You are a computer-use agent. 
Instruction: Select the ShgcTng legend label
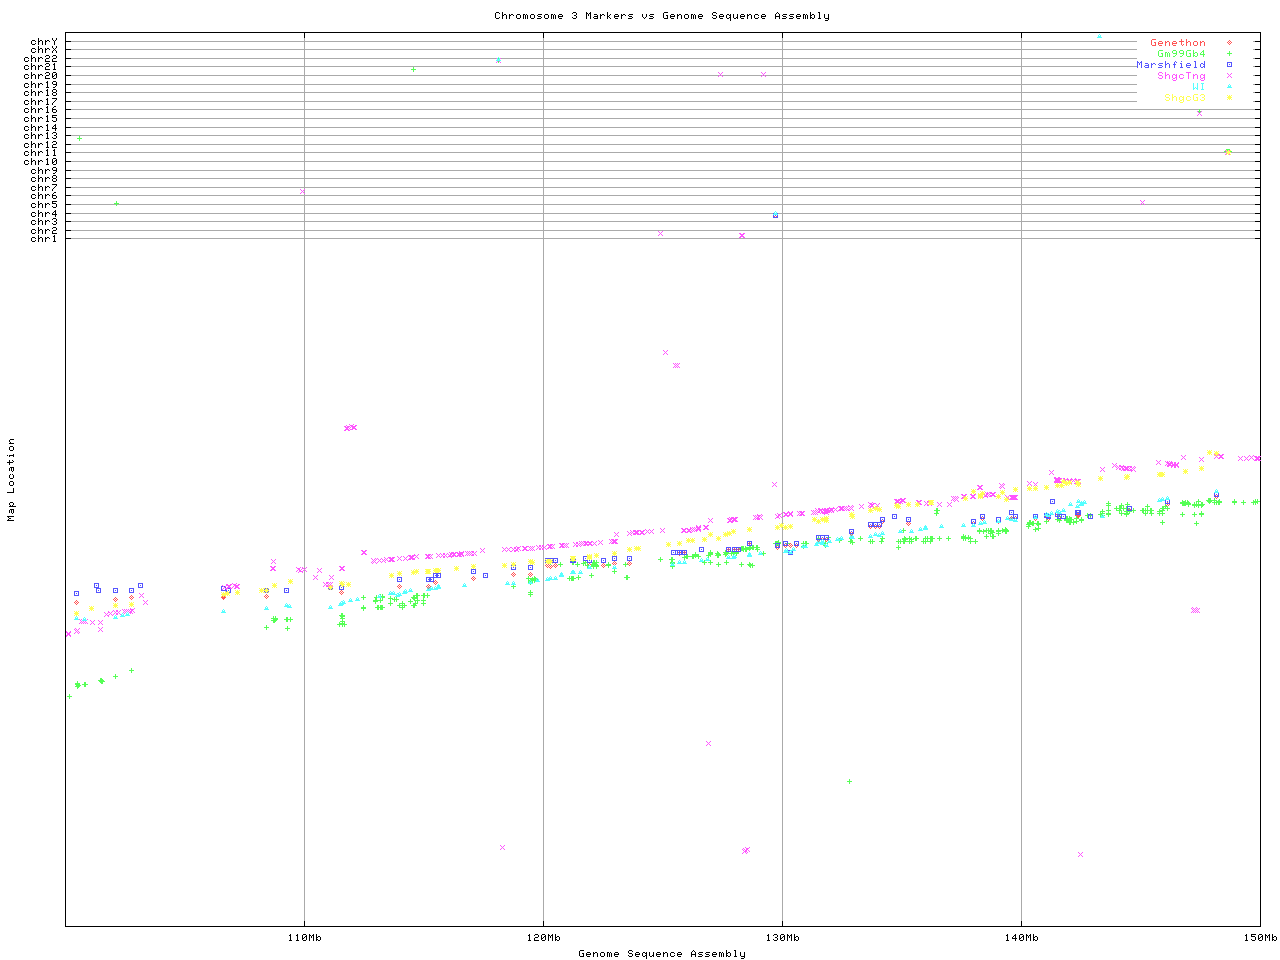[1181, 76]
